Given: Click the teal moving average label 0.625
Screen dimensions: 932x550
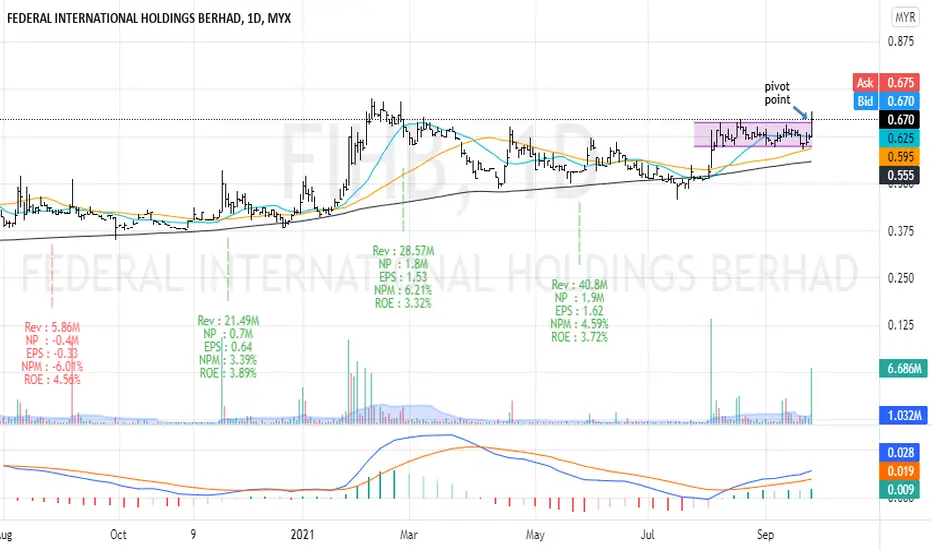Looking at the screenshot, I should coord(900,138).
